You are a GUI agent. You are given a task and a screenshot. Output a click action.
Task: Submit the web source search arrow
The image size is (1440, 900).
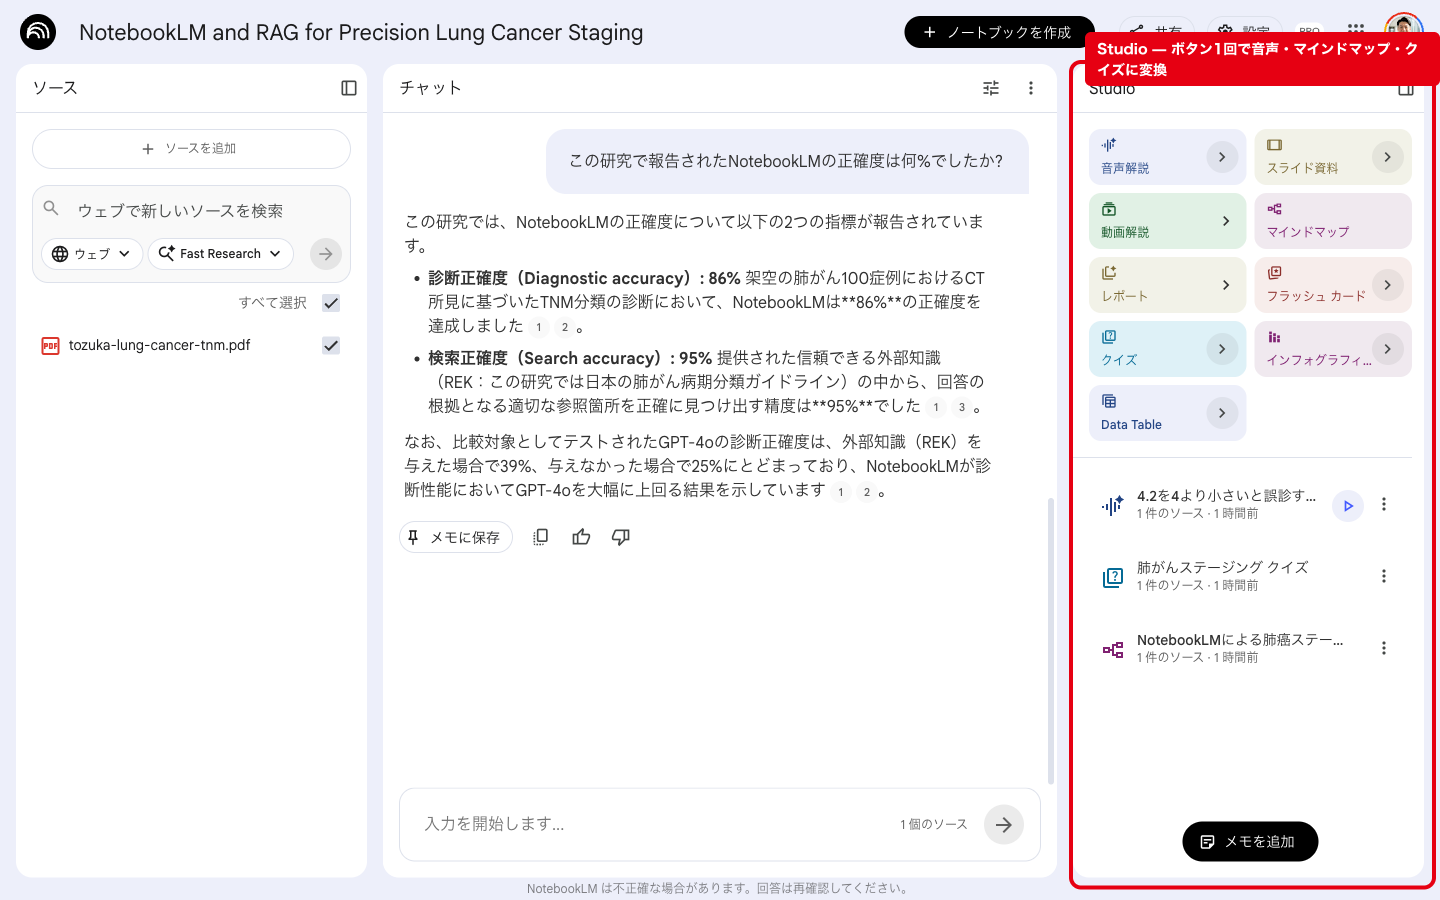pyautogui.click(x=326, y=254)
